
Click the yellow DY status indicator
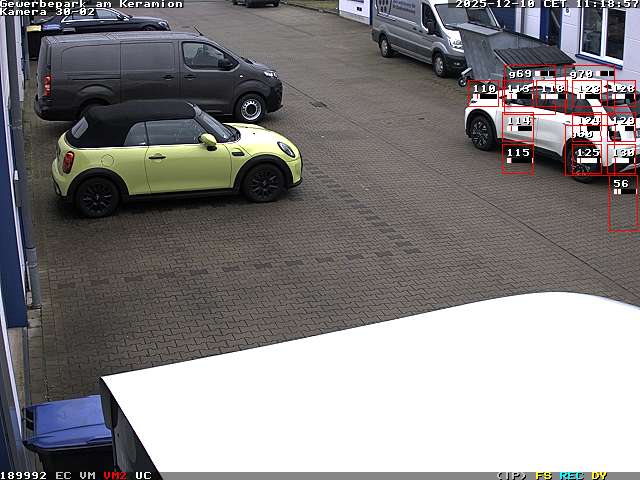[x=599, y=475]
